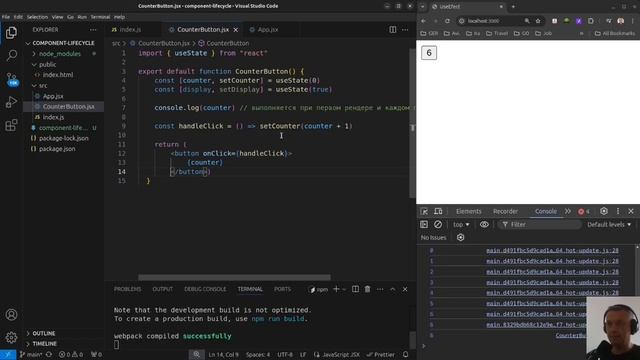Switch to the PROBLEMS panel tab
This screenshot has height=360, width=640.
pos(127,289)
